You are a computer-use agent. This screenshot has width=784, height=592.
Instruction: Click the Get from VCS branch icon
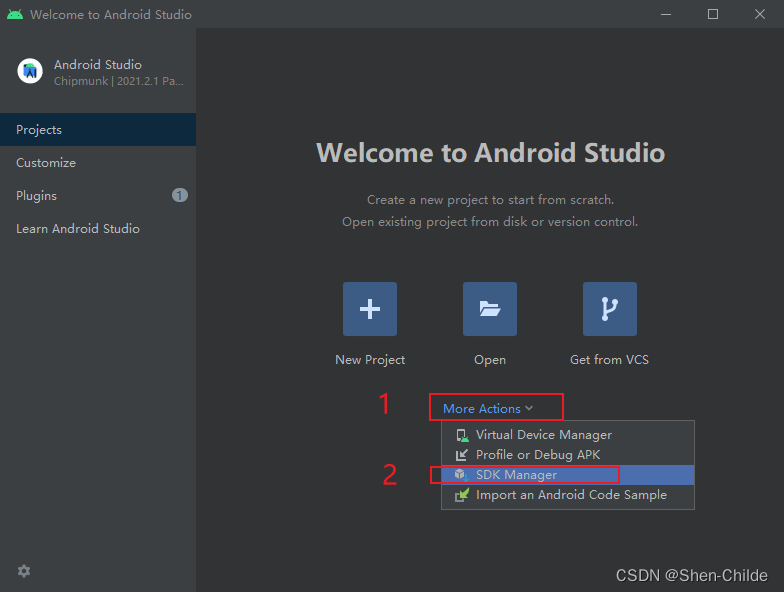(610, 308)
